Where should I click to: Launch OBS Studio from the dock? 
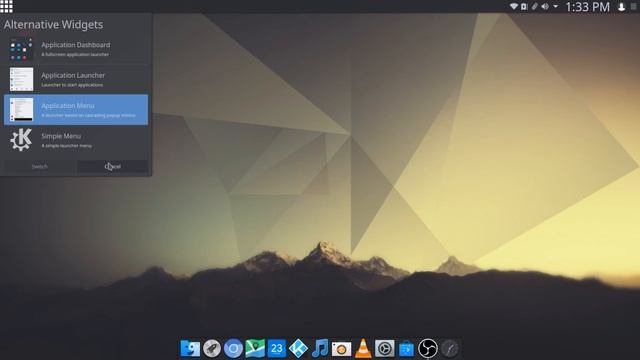click(x=428, y=349)
